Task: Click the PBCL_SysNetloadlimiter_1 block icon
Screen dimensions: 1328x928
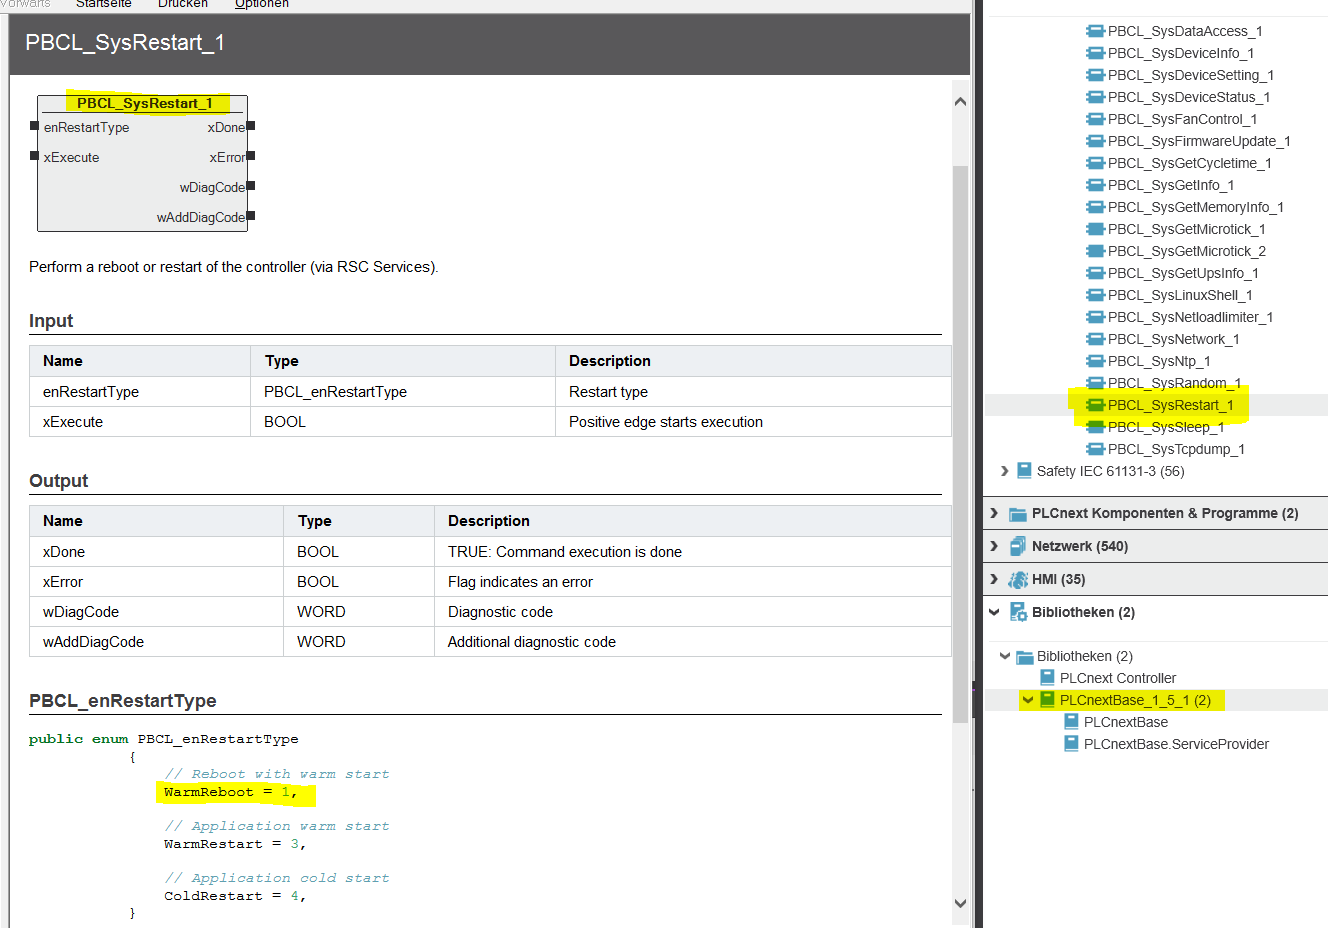Action: point(1095,317)
